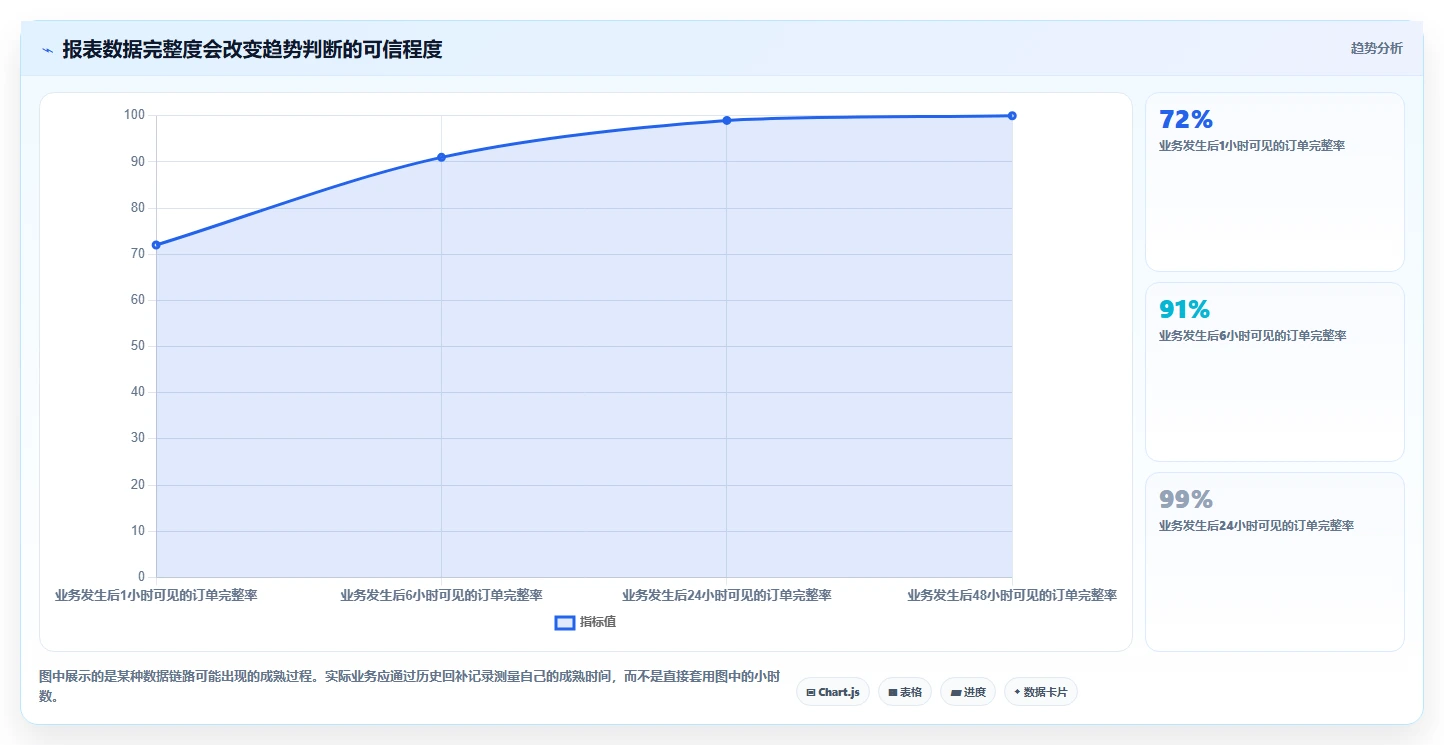Image resolution: width=1444 pixels, height=745 pixels.
Task: Select the 表格 tag
Action: point(905,692)
